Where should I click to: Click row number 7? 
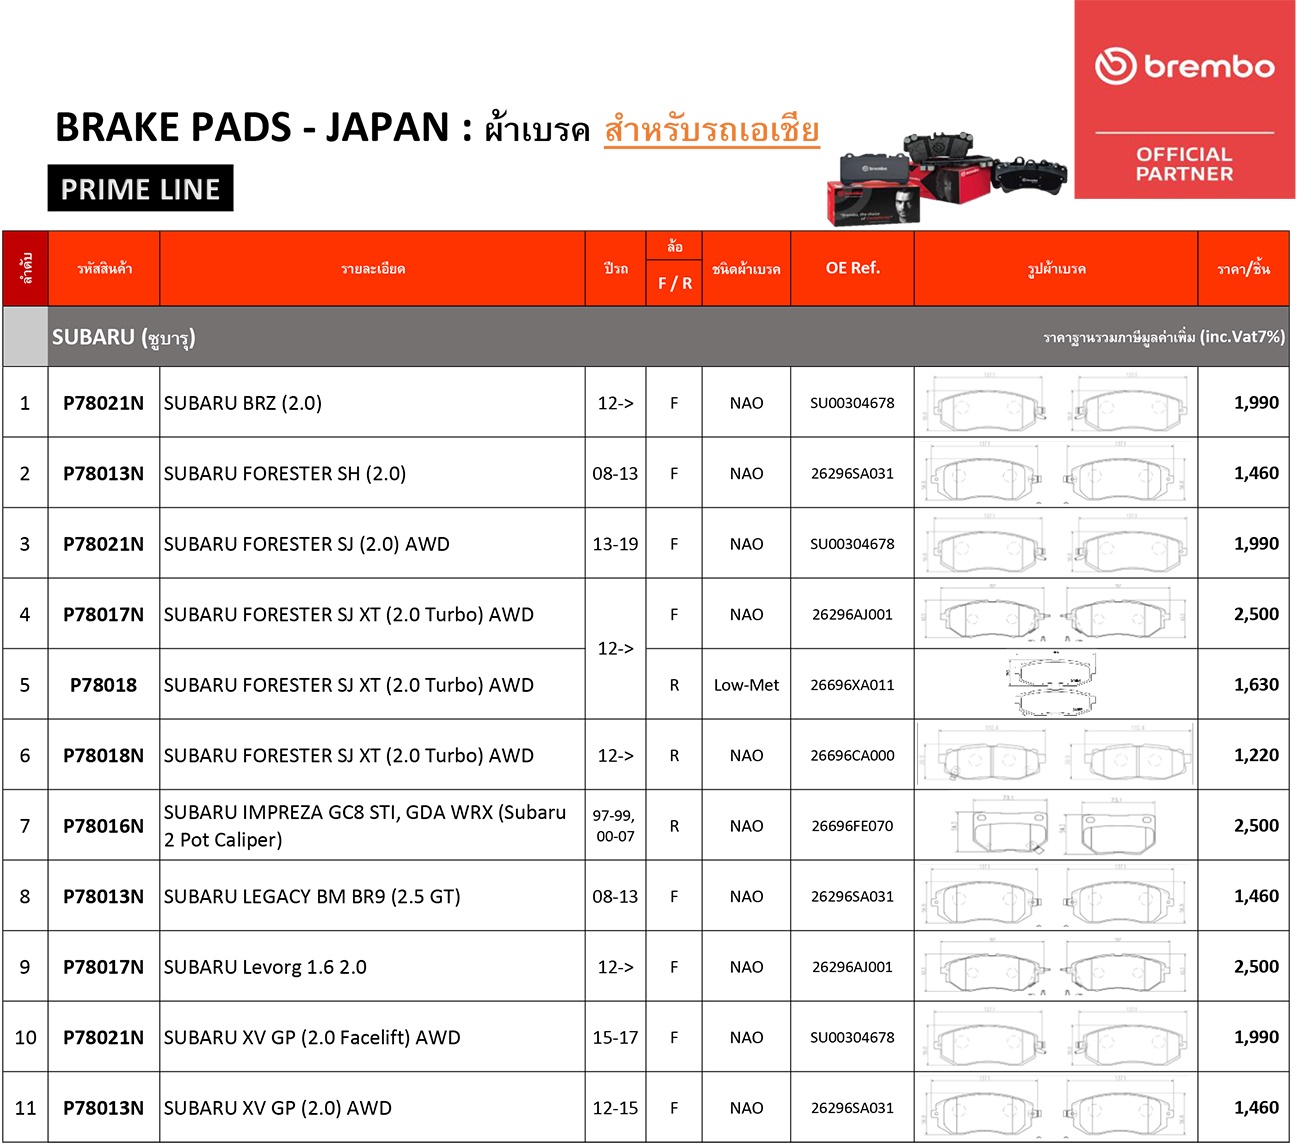(25, 826)
